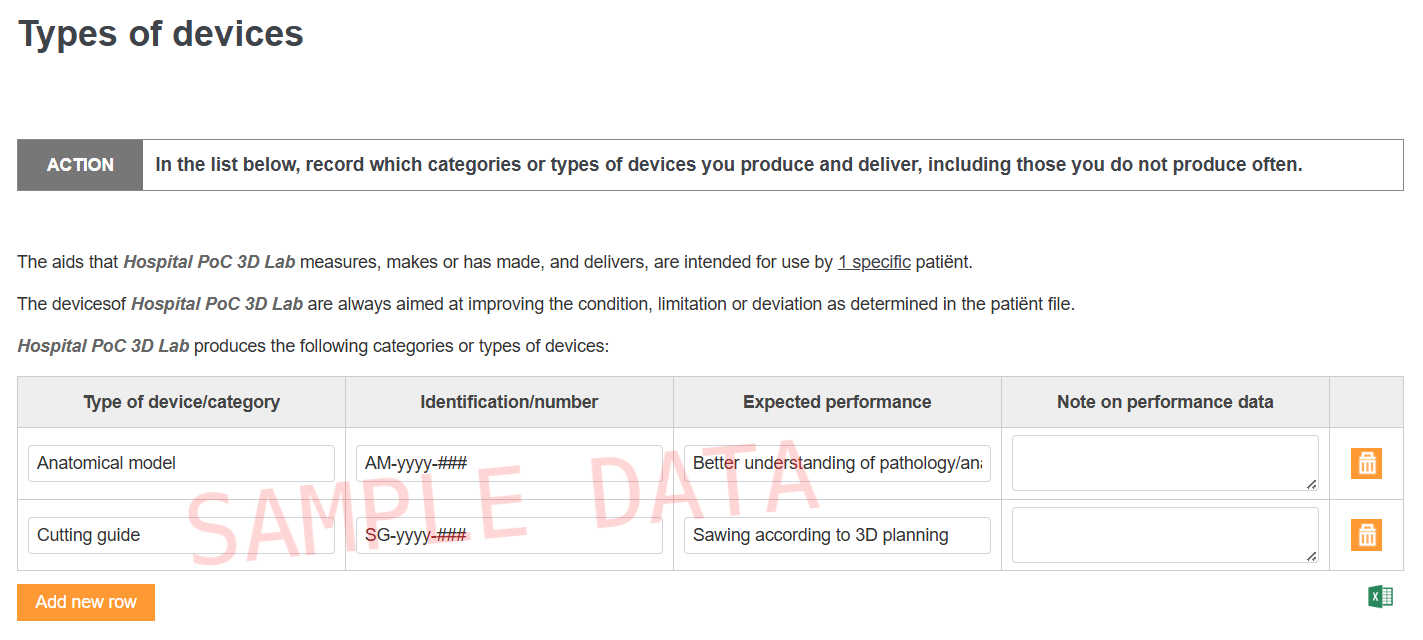Click the 'Sawing according to 3D planning' field
This screenshot has height=640, width=1423.
tap(837, 535)
